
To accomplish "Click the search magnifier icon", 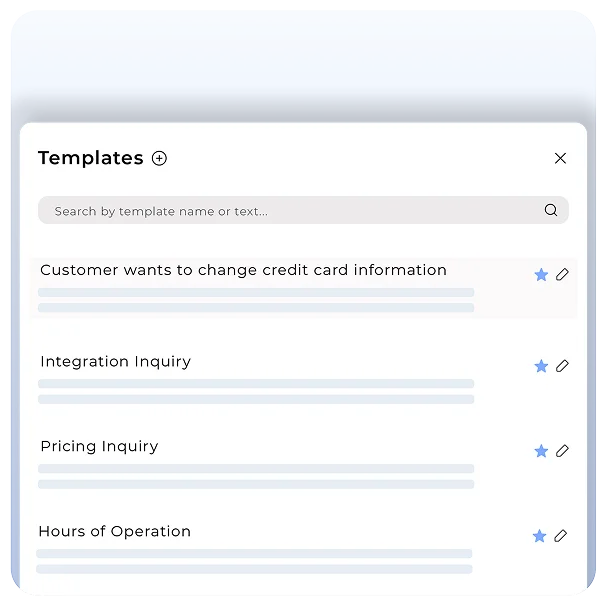I will coord(551,210).
